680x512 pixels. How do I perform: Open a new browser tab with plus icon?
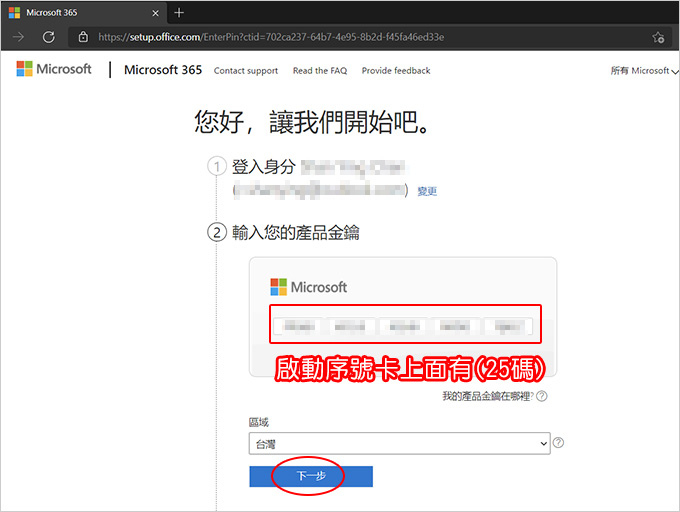point(179,13)
